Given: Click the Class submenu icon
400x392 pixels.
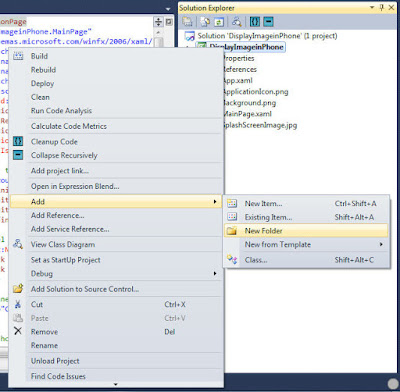Looking at the screenshot, I should point(232,260).
